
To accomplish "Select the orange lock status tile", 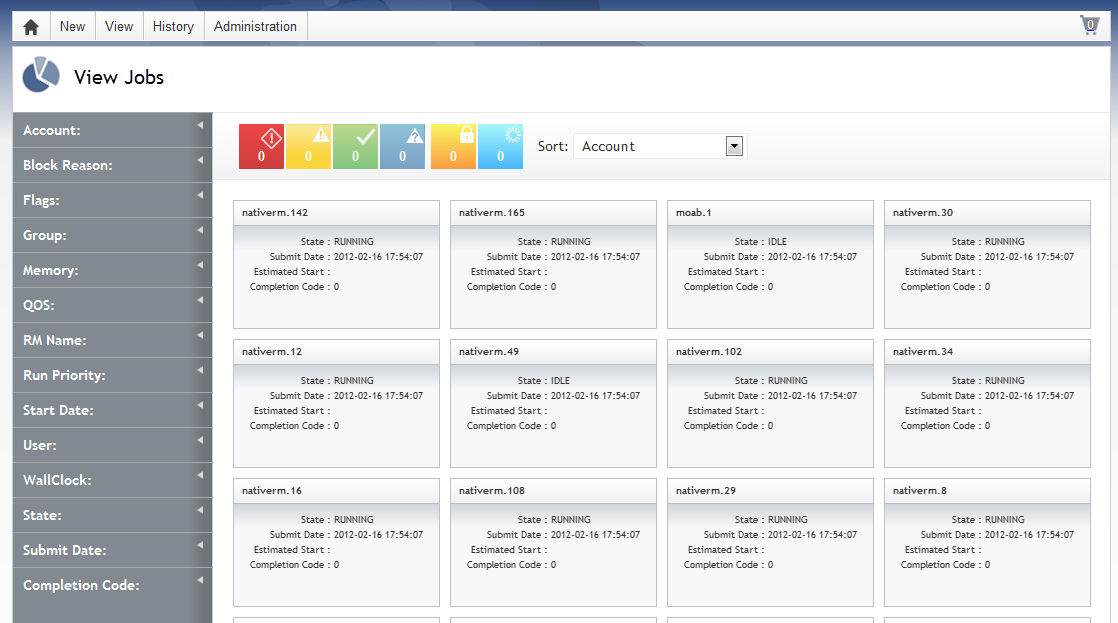I will [x=453, y=146].
